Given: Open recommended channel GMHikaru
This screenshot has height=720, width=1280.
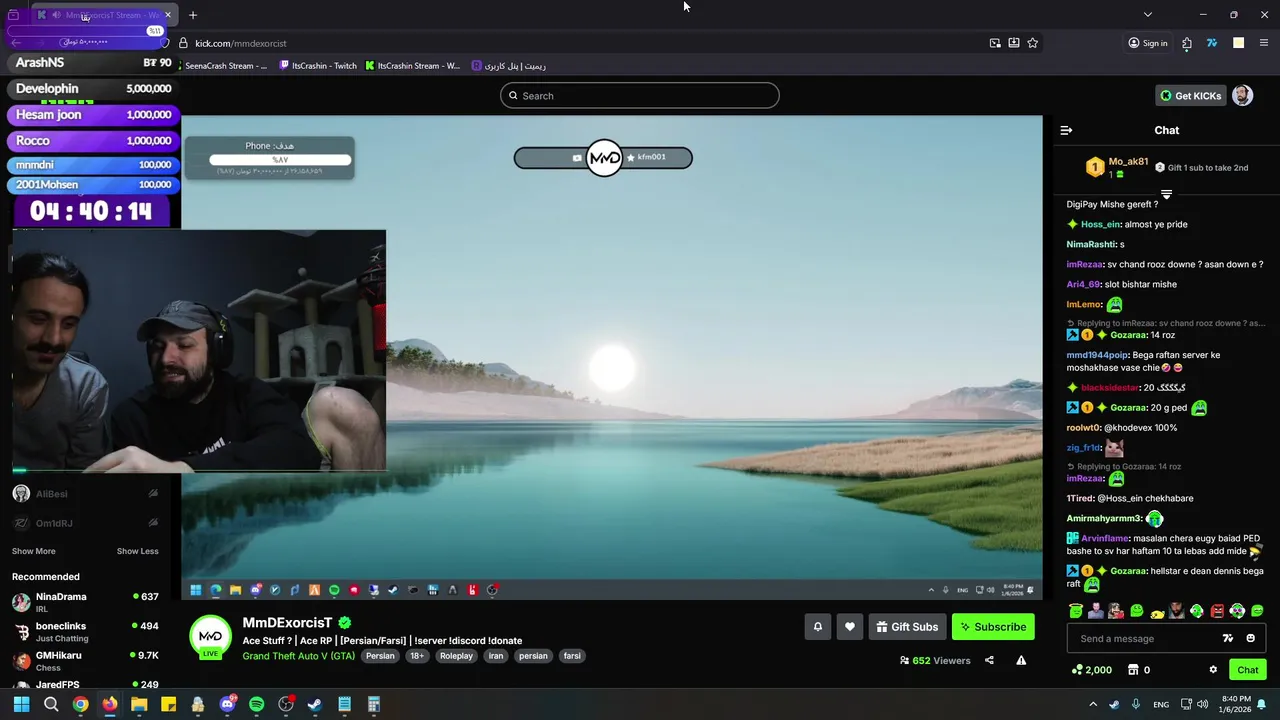Looking at the screenshot, I should [86, 660].
